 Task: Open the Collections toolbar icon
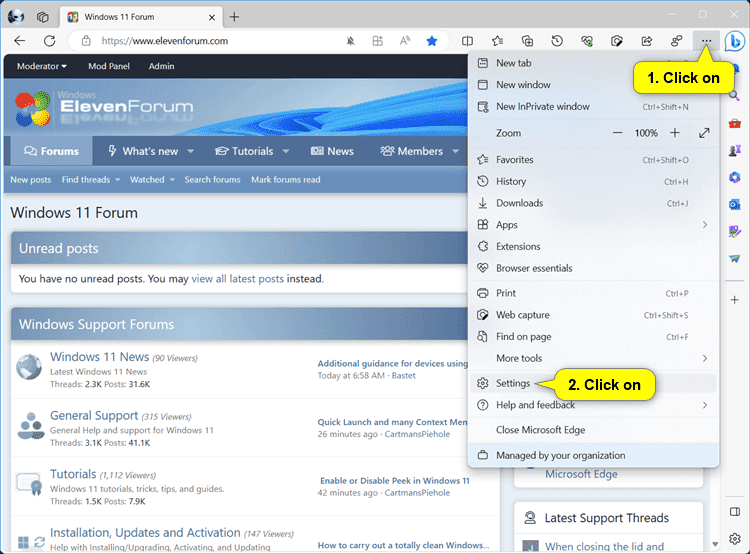click(527, 41)
